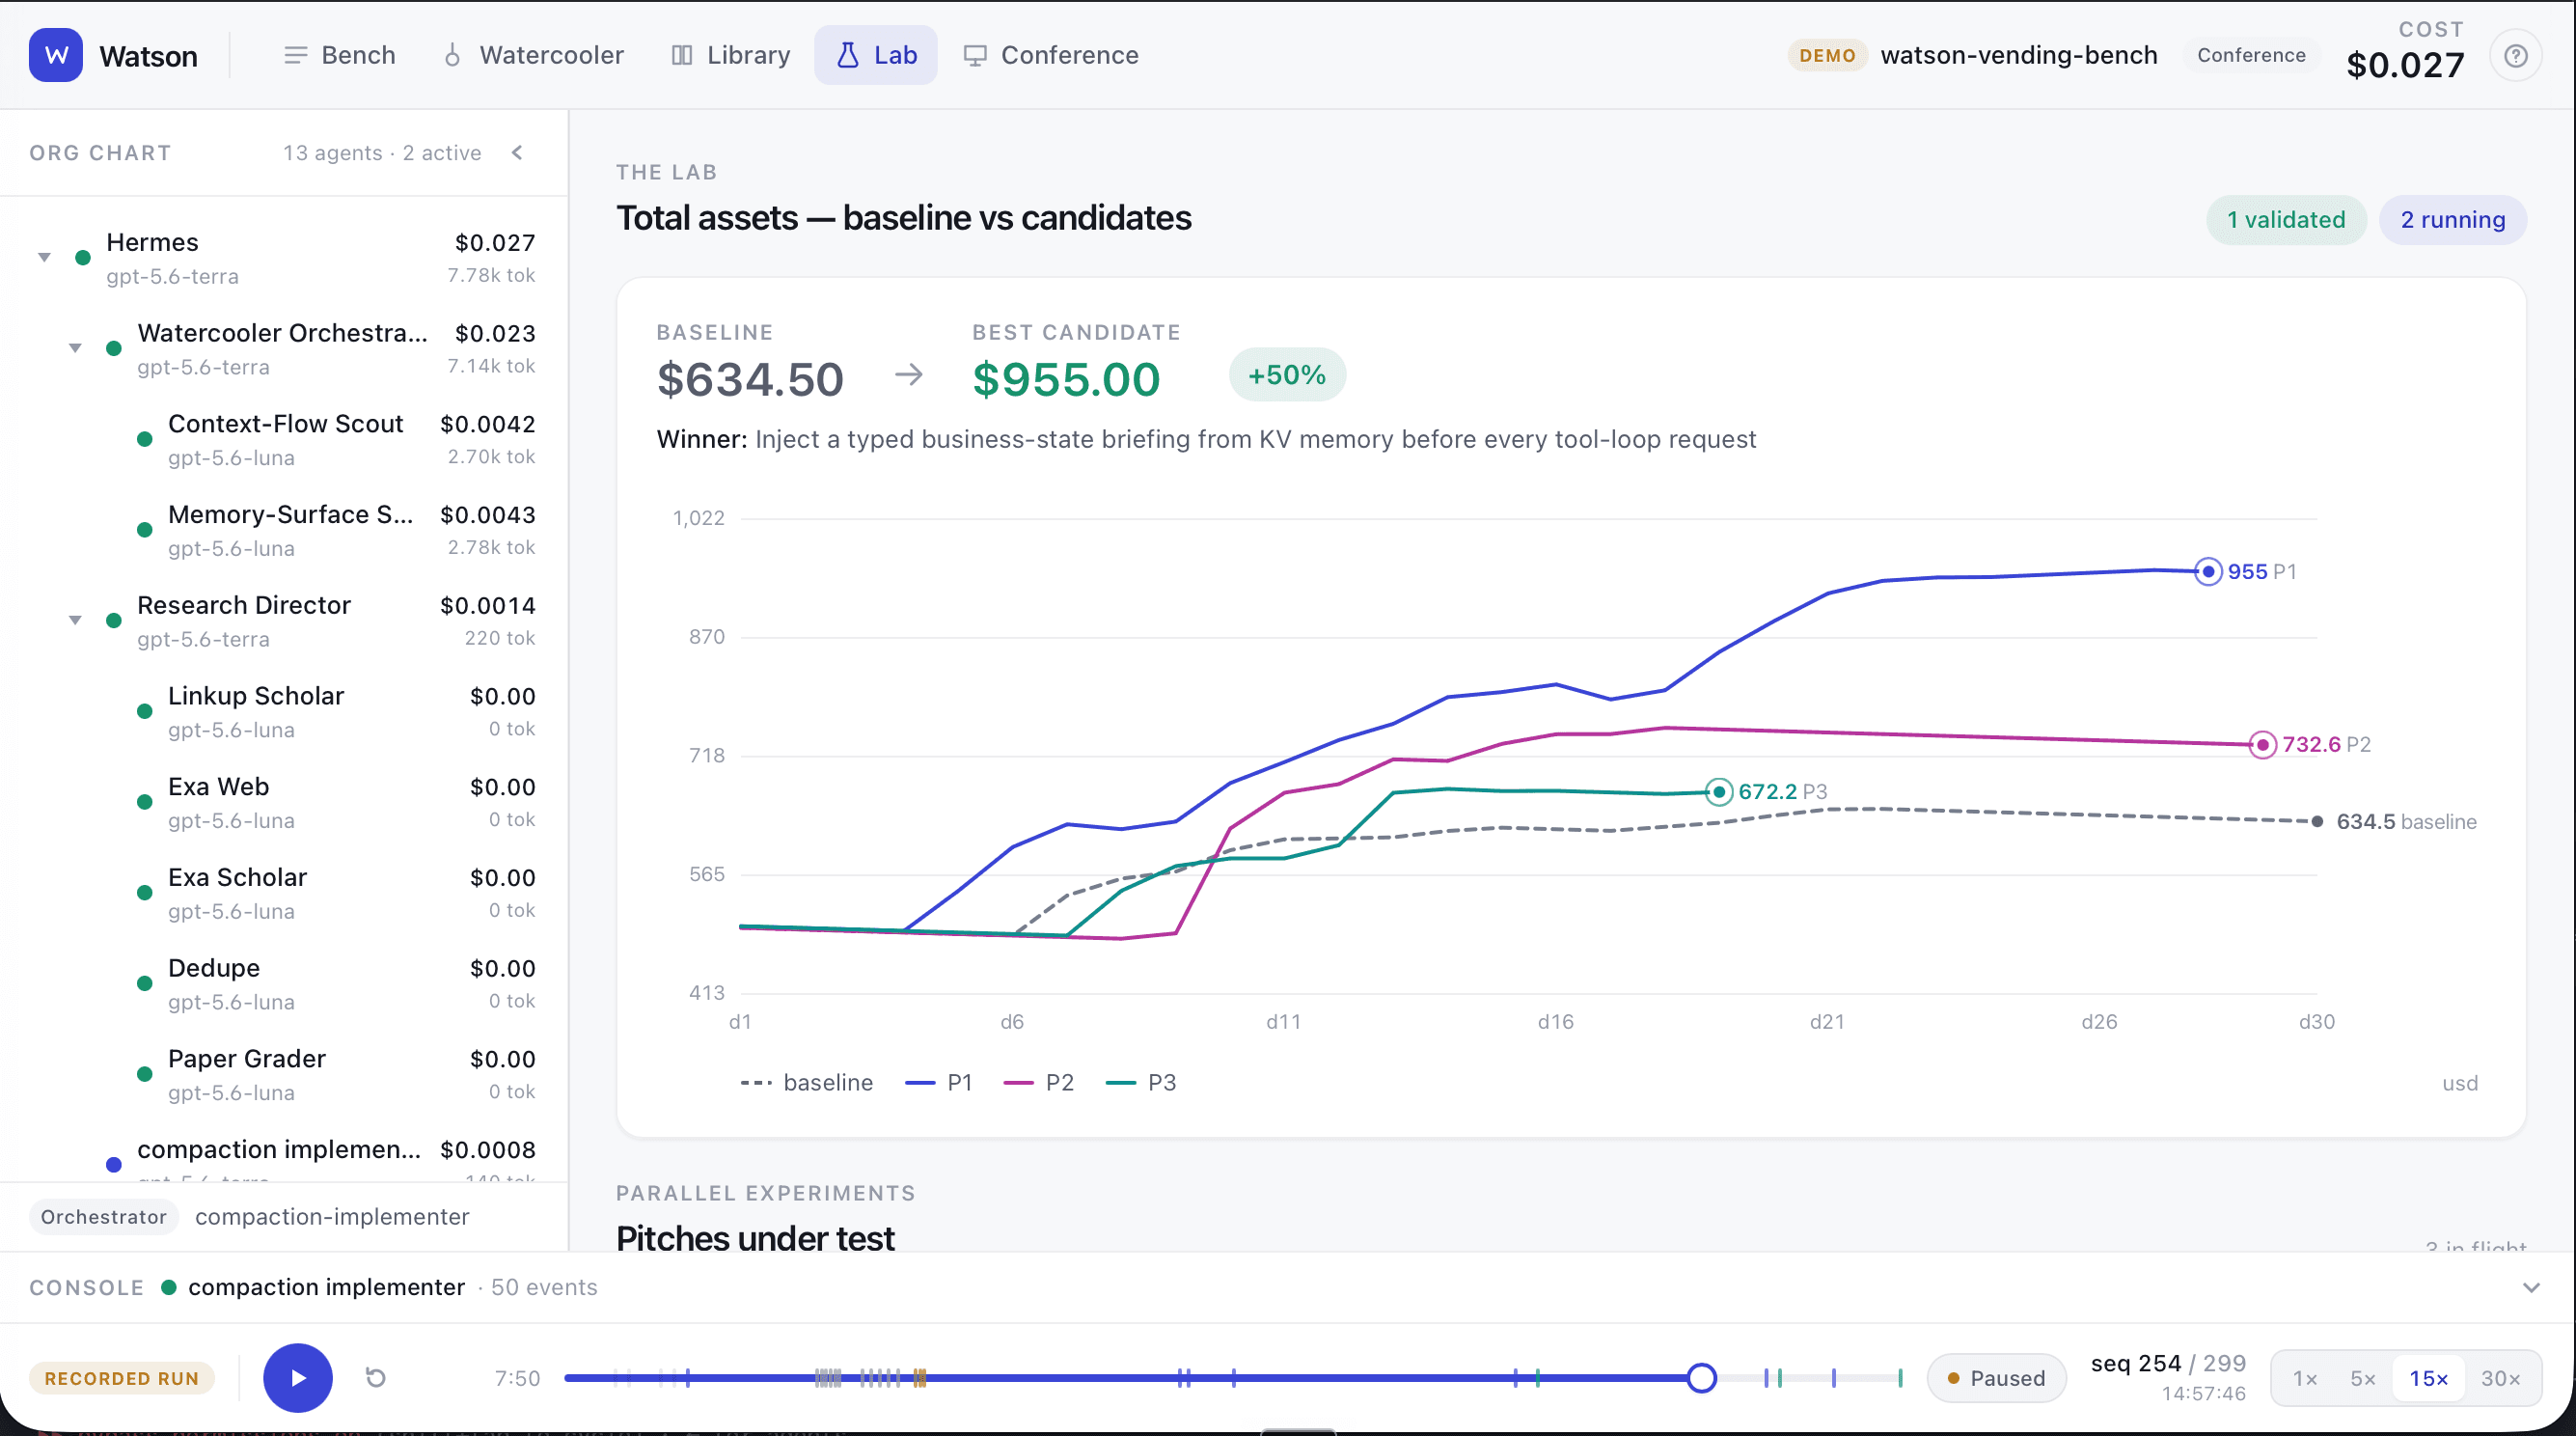Collapse the Hermes tree node
Screen dimensions: 2576x1436
44,258
